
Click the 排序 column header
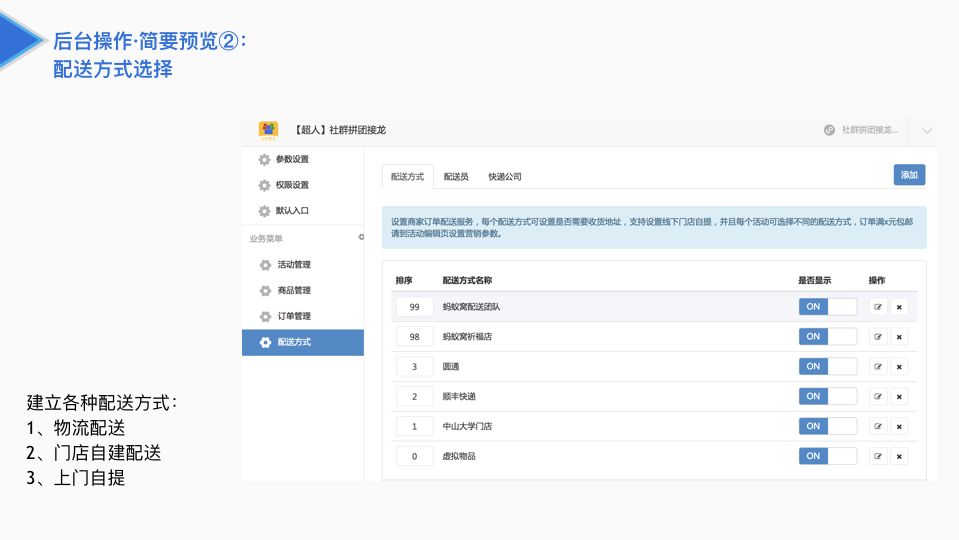(x=404, y=281)
